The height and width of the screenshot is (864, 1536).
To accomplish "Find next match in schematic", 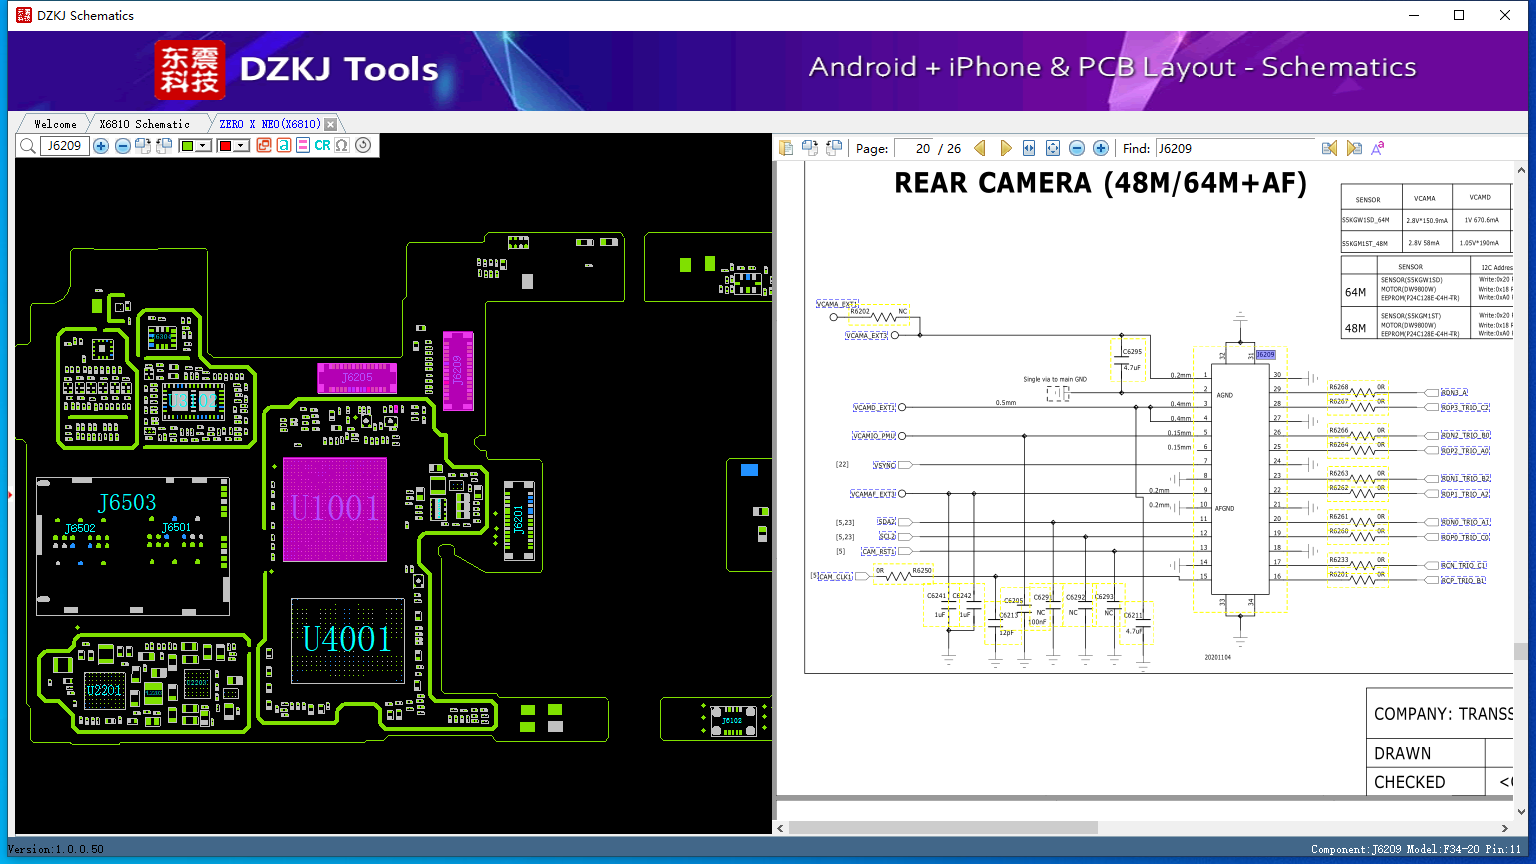I will 1354,148.
